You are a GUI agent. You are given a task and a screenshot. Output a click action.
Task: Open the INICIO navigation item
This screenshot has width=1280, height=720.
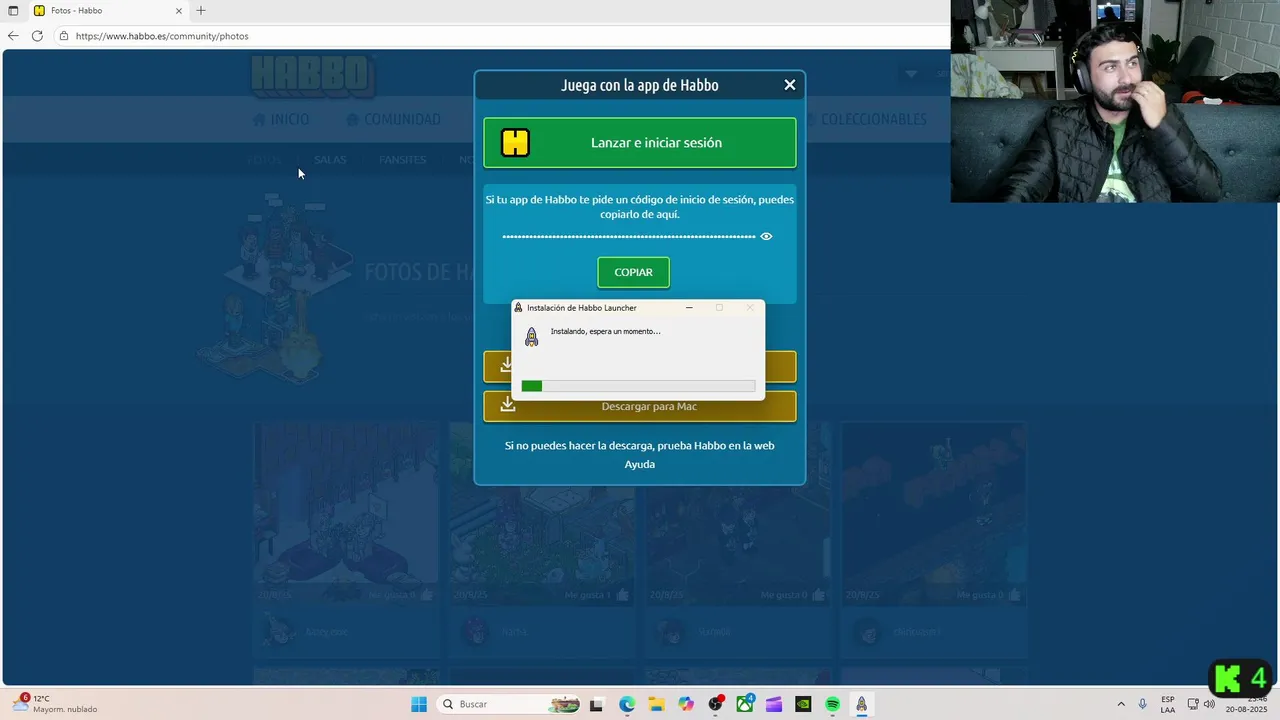point(281,119)
